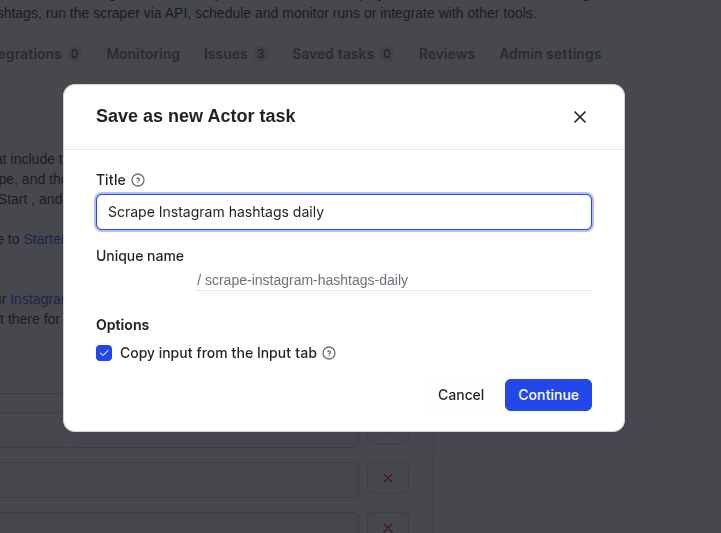Click the Options heading text
Viewport: 721px width, 533px height.
tap(122, 325)
